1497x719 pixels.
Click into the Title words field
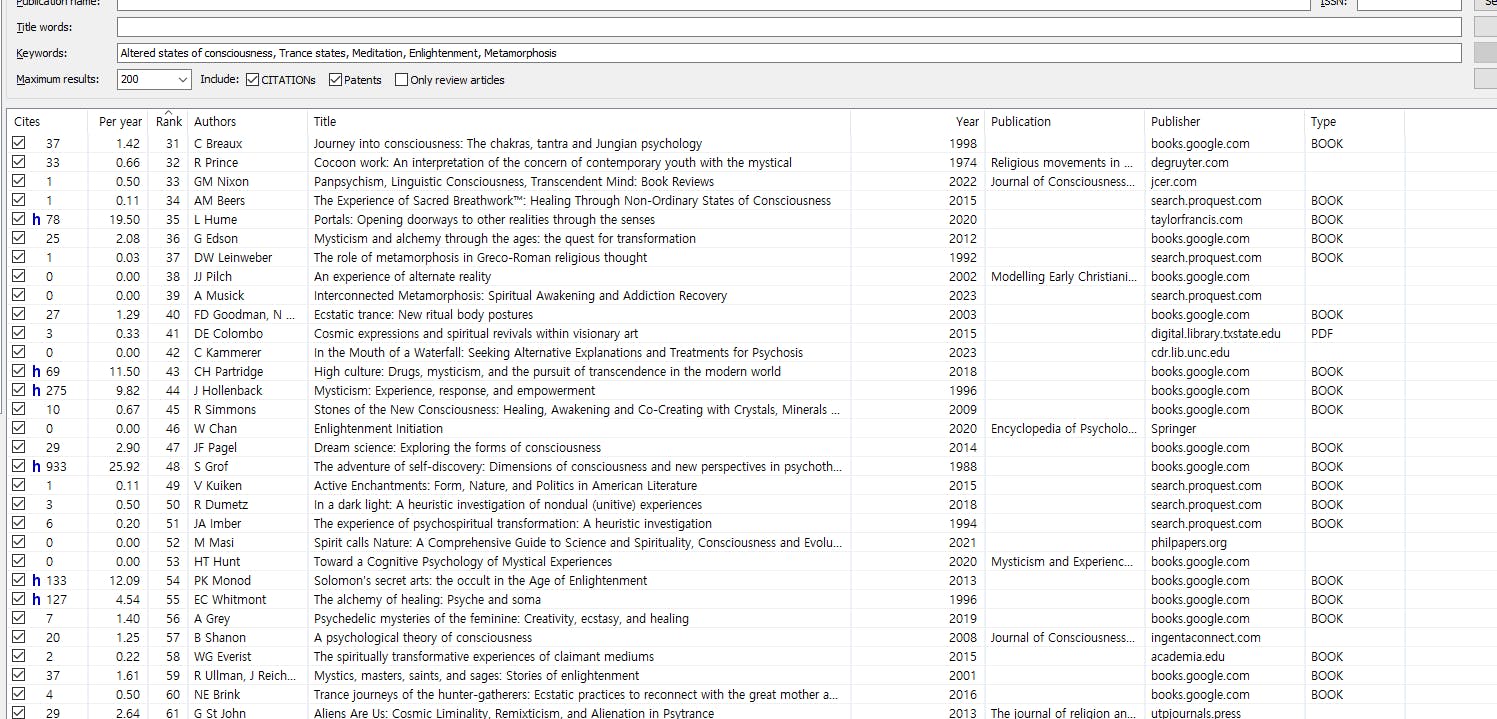[789, 27]
